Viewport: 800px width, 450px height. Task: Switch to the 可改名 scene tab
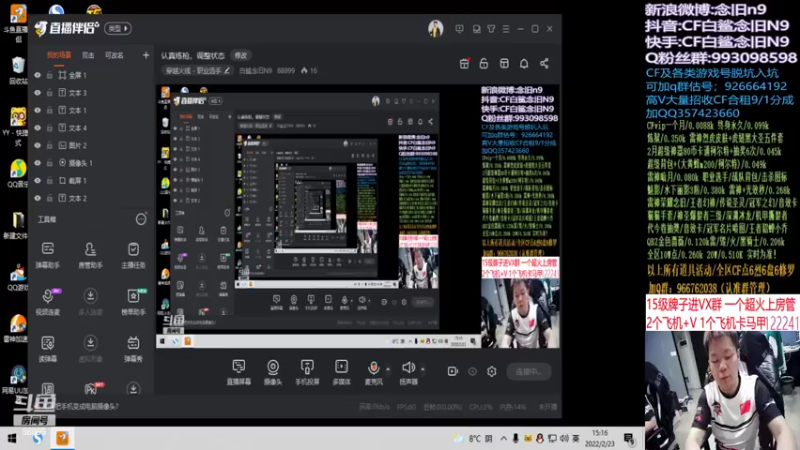[x=114, y=55]
